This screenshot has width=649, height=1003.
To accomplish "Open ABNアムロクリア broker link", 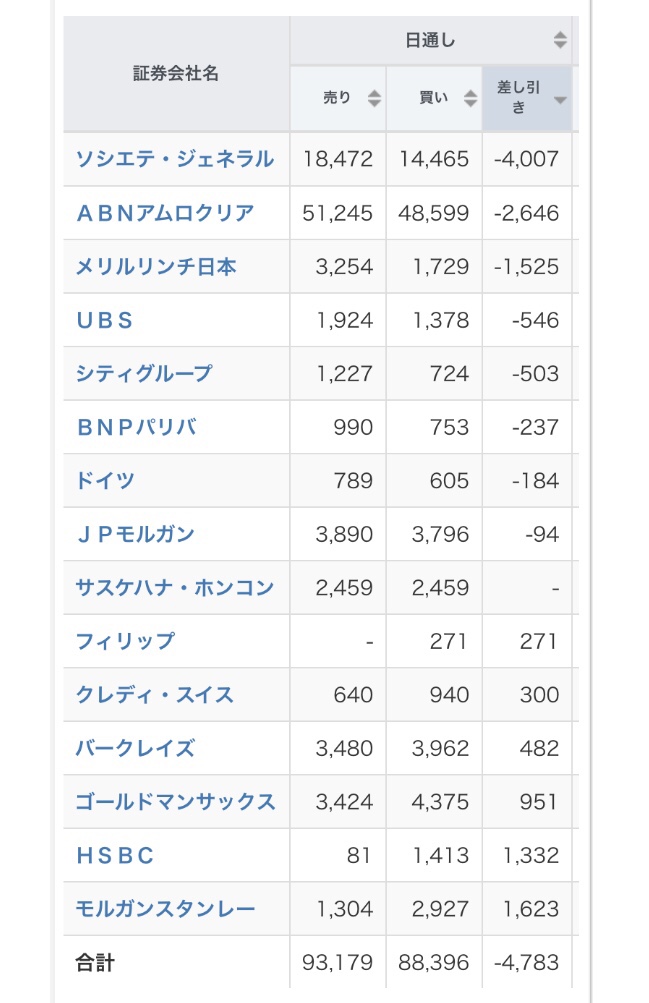I will point(165,212).
